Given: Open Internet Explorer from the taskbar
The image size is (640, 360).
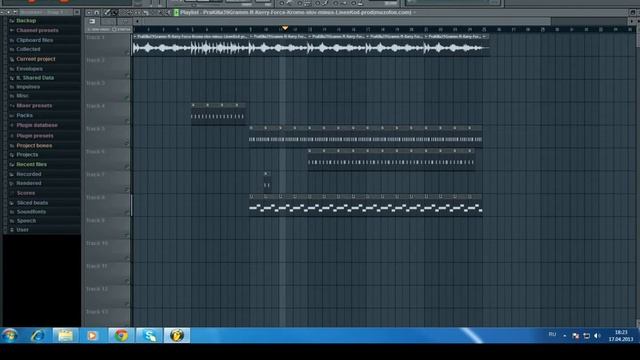Looking at the screenshot, I should 38,336.
